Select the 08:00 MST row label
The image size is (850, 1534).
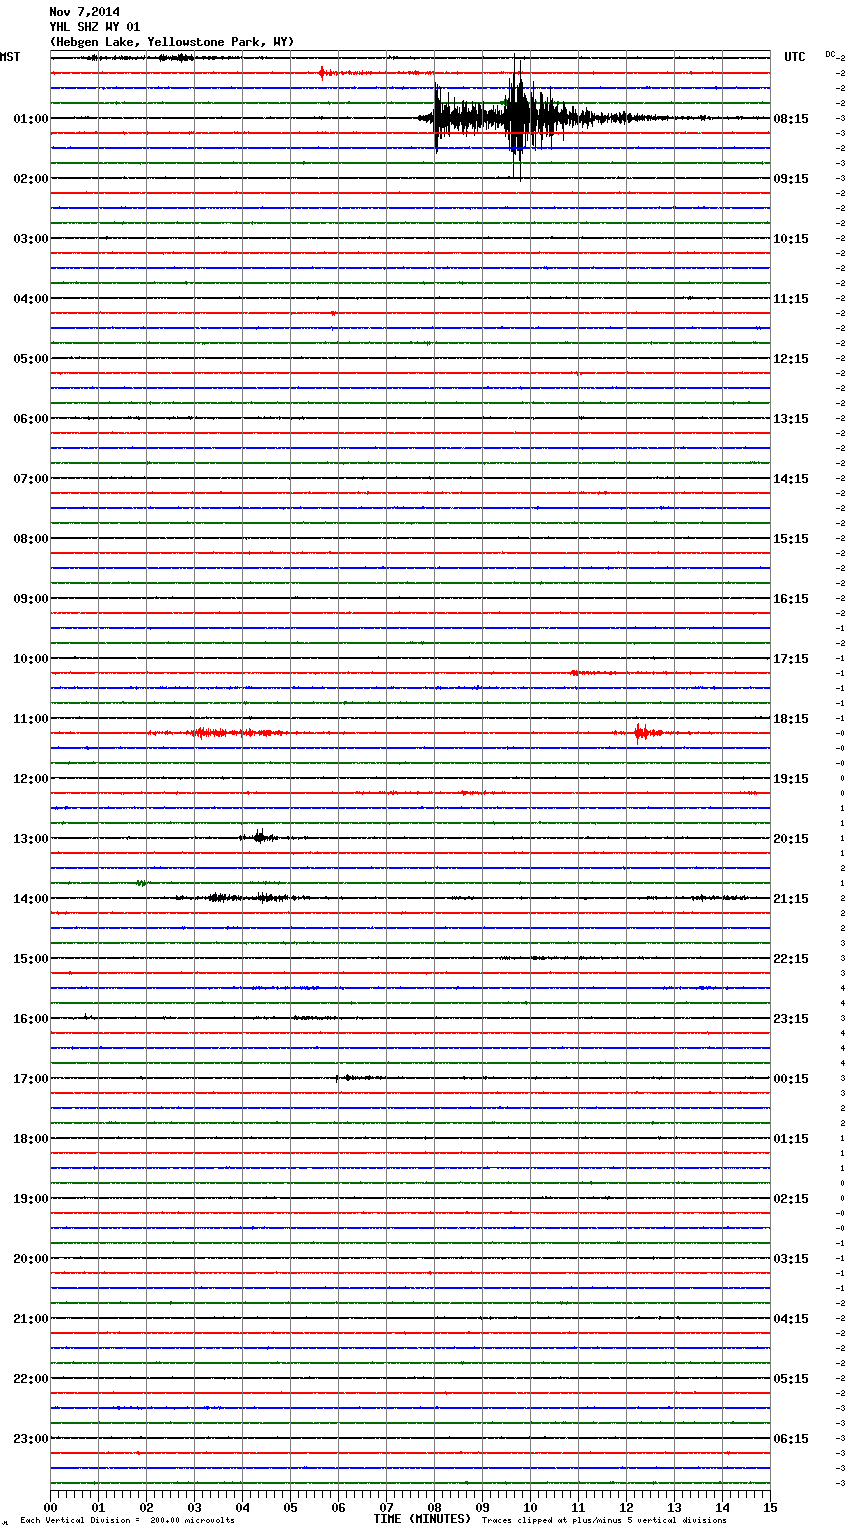point(31,539)
